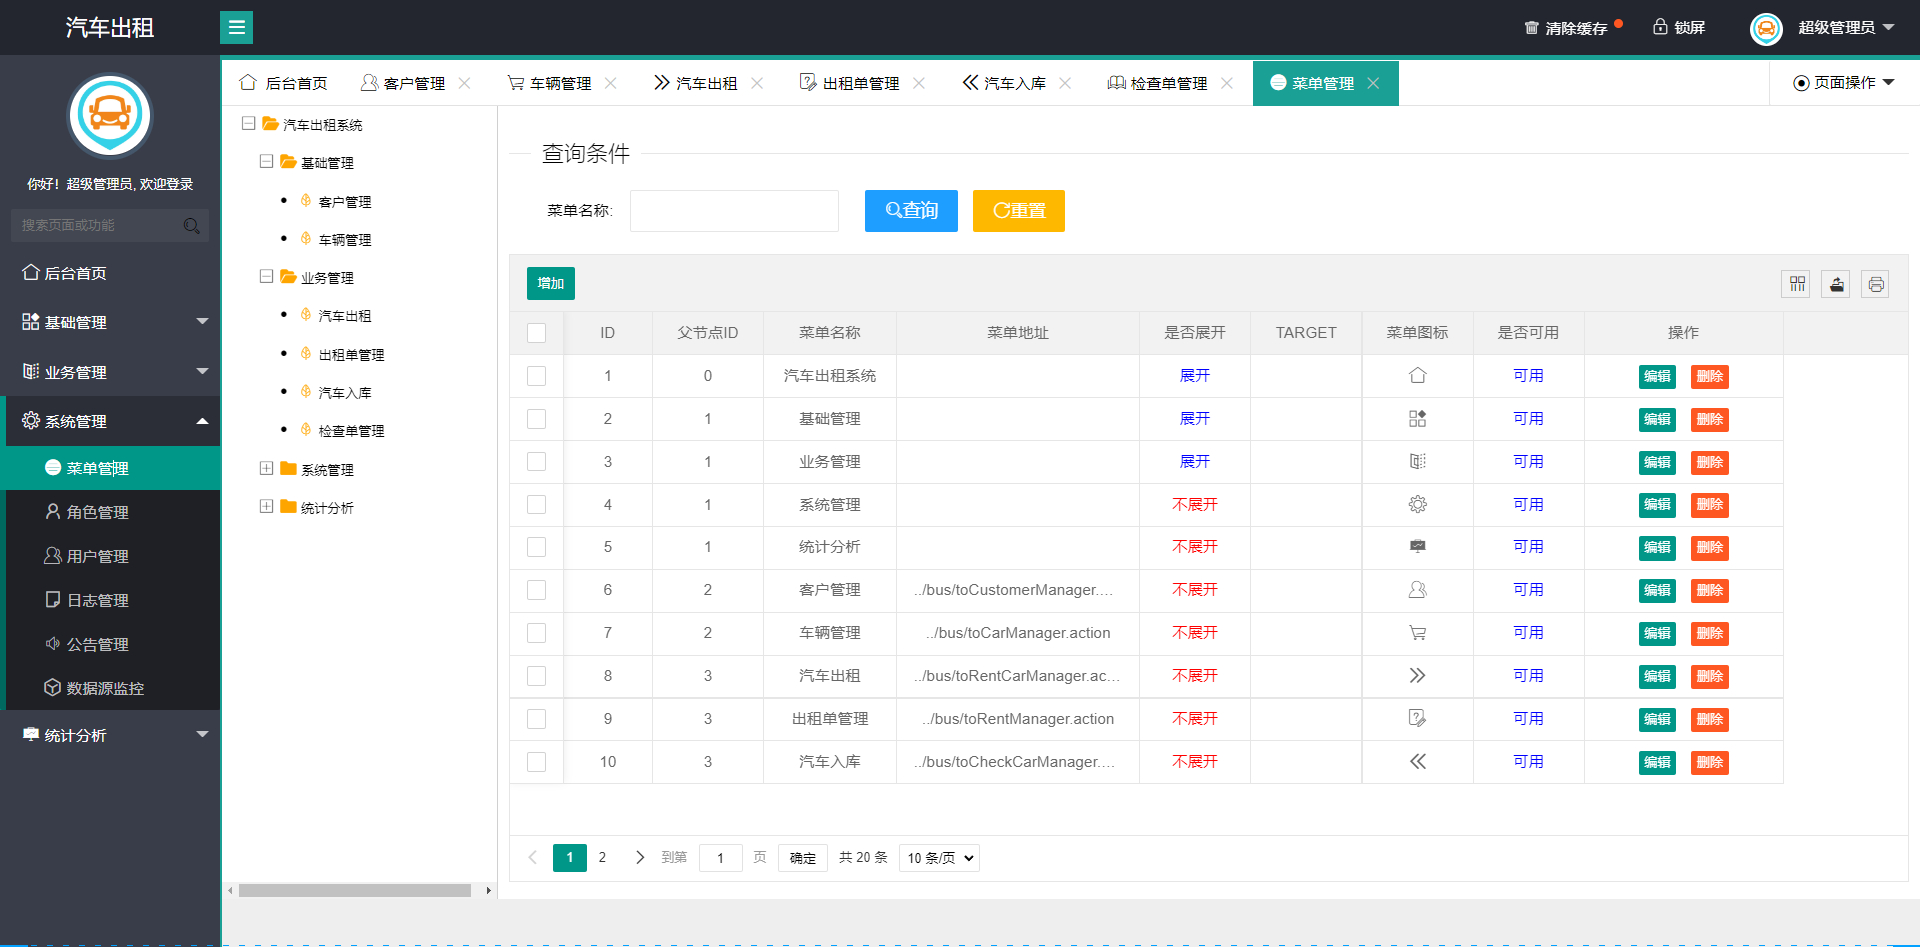Collapse the 系统管理 tree node

267,469
